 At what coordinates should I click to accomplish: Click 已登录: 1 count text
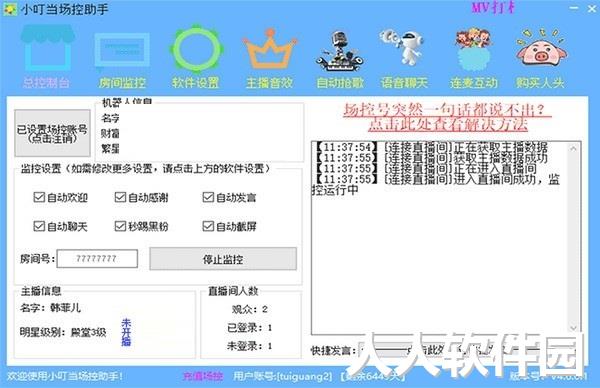[249, 328]
